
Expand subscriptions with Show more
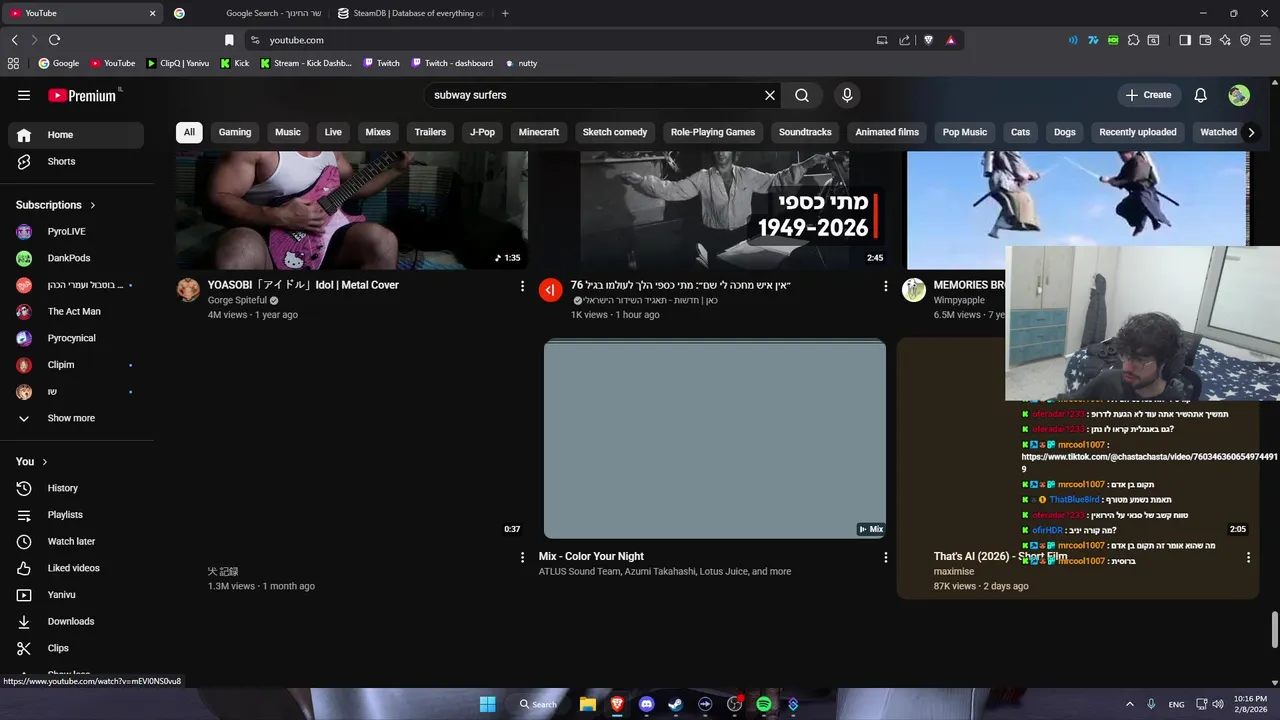tap(76, 418)
